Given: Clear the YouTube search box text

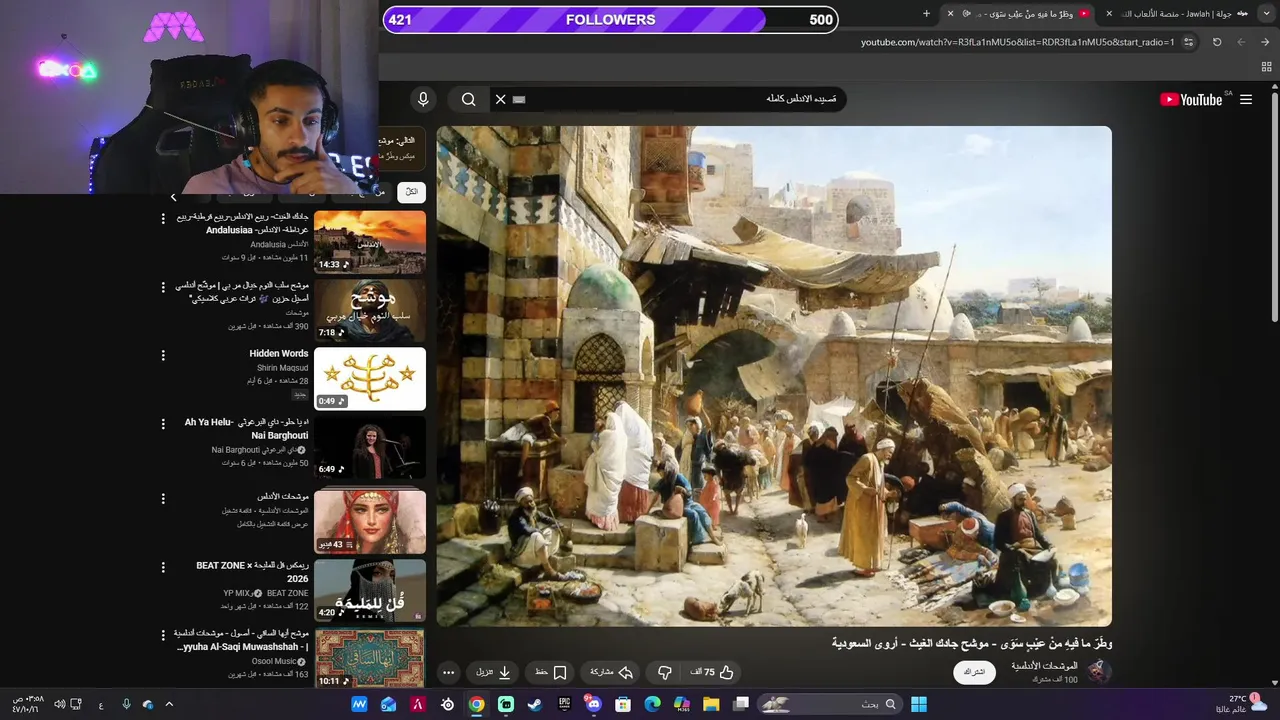Looking at the screenshot, I should [x=501, y=99].
